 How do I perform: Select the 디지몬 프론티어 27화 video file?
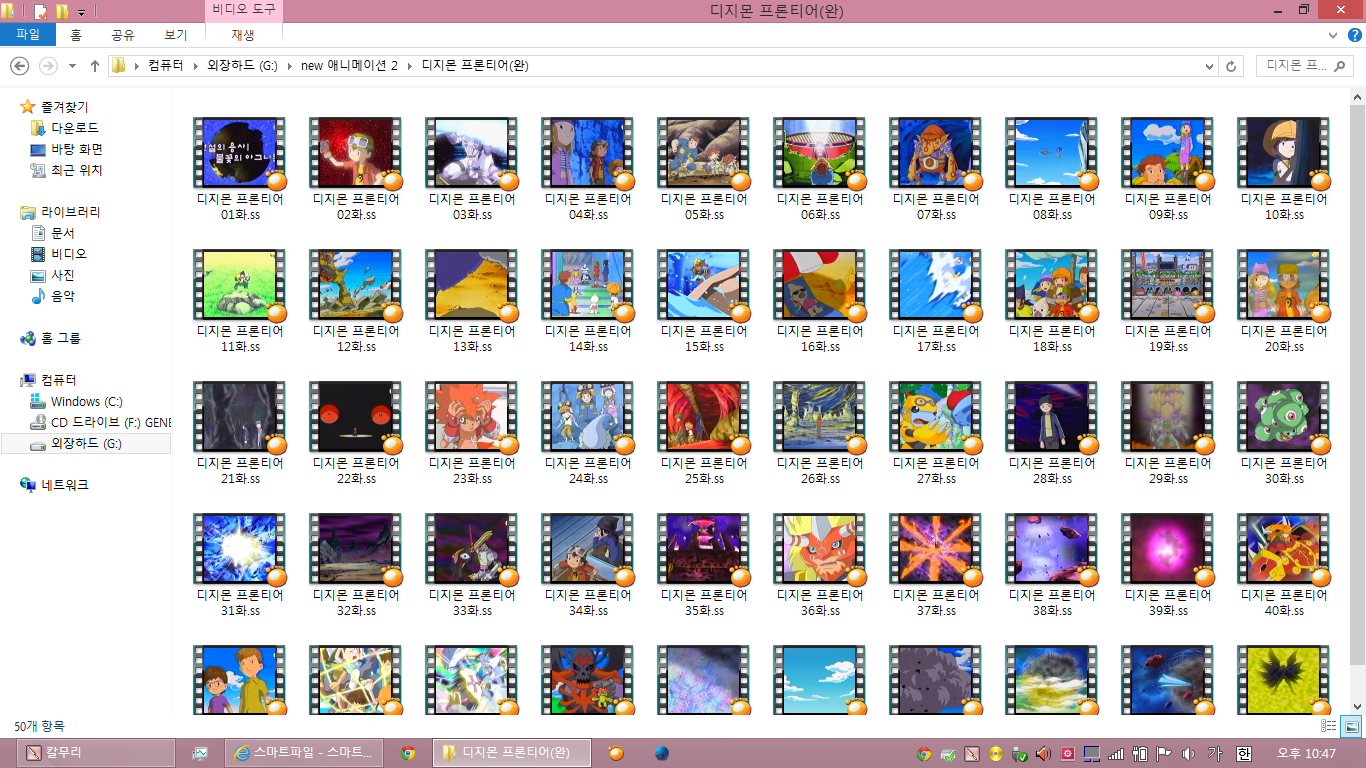point(936,433)
